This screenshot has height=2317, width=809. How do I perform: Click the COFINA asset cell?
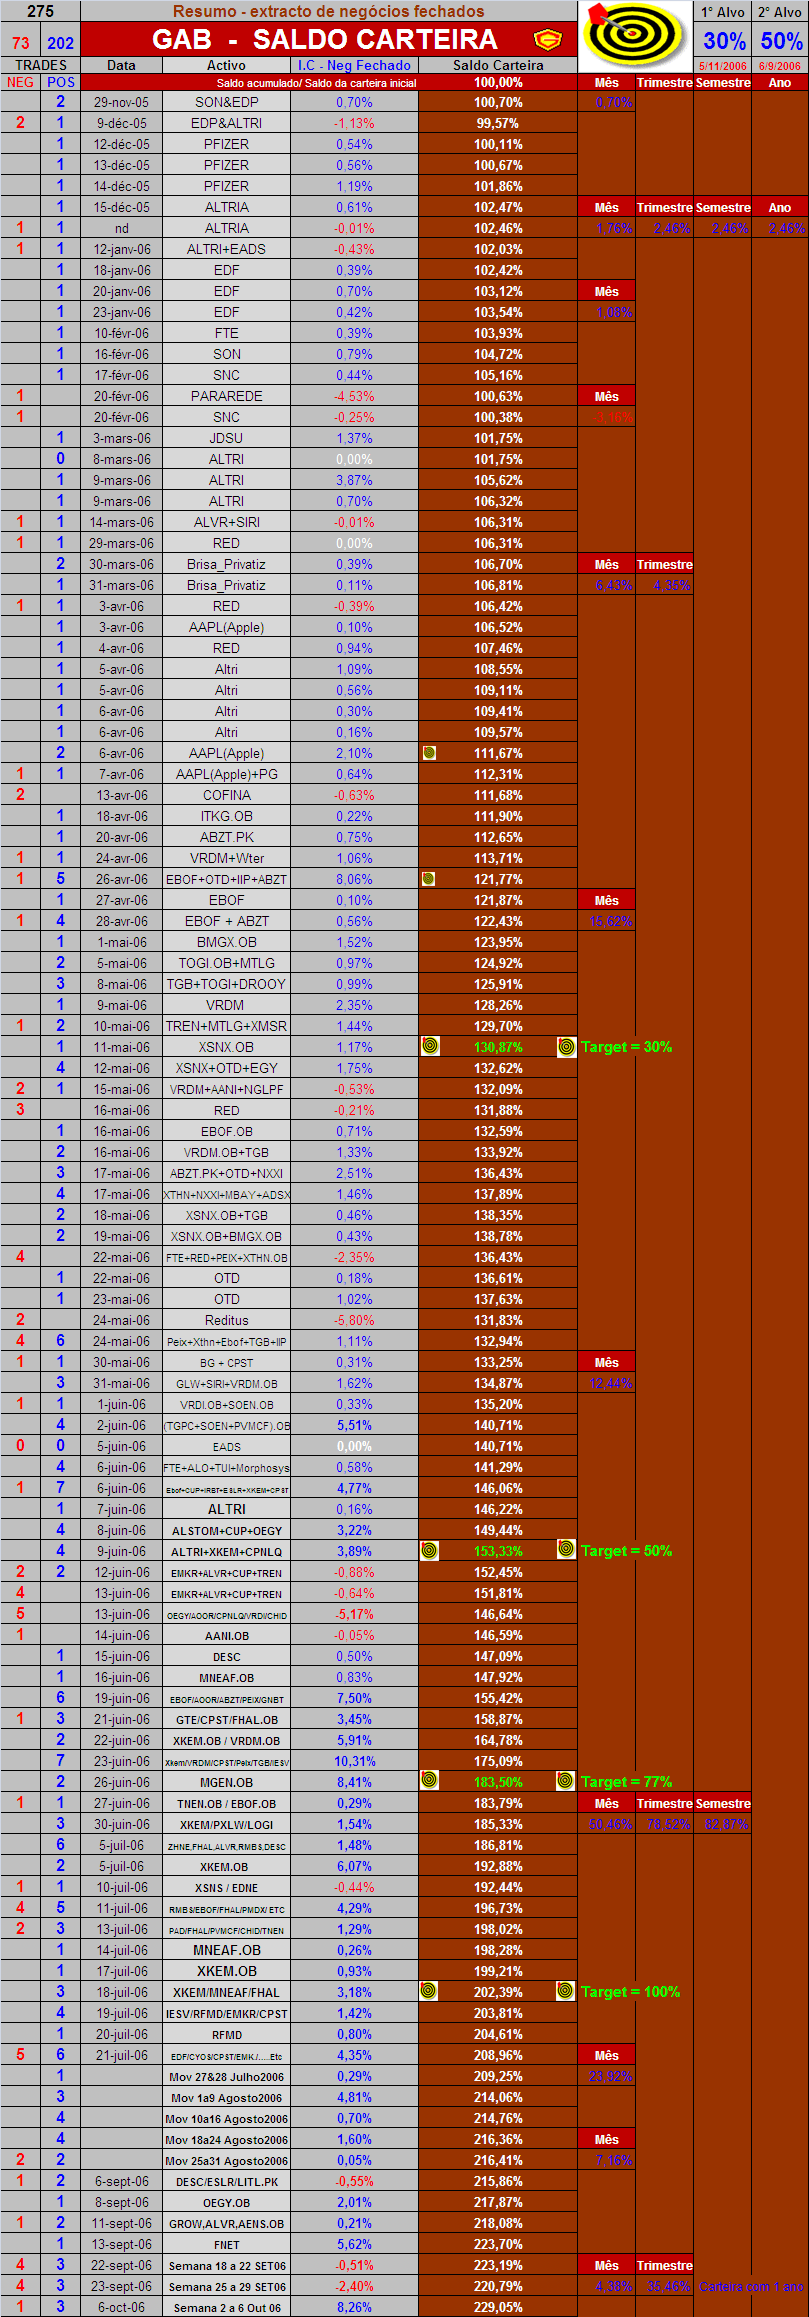tap(226, 795)
